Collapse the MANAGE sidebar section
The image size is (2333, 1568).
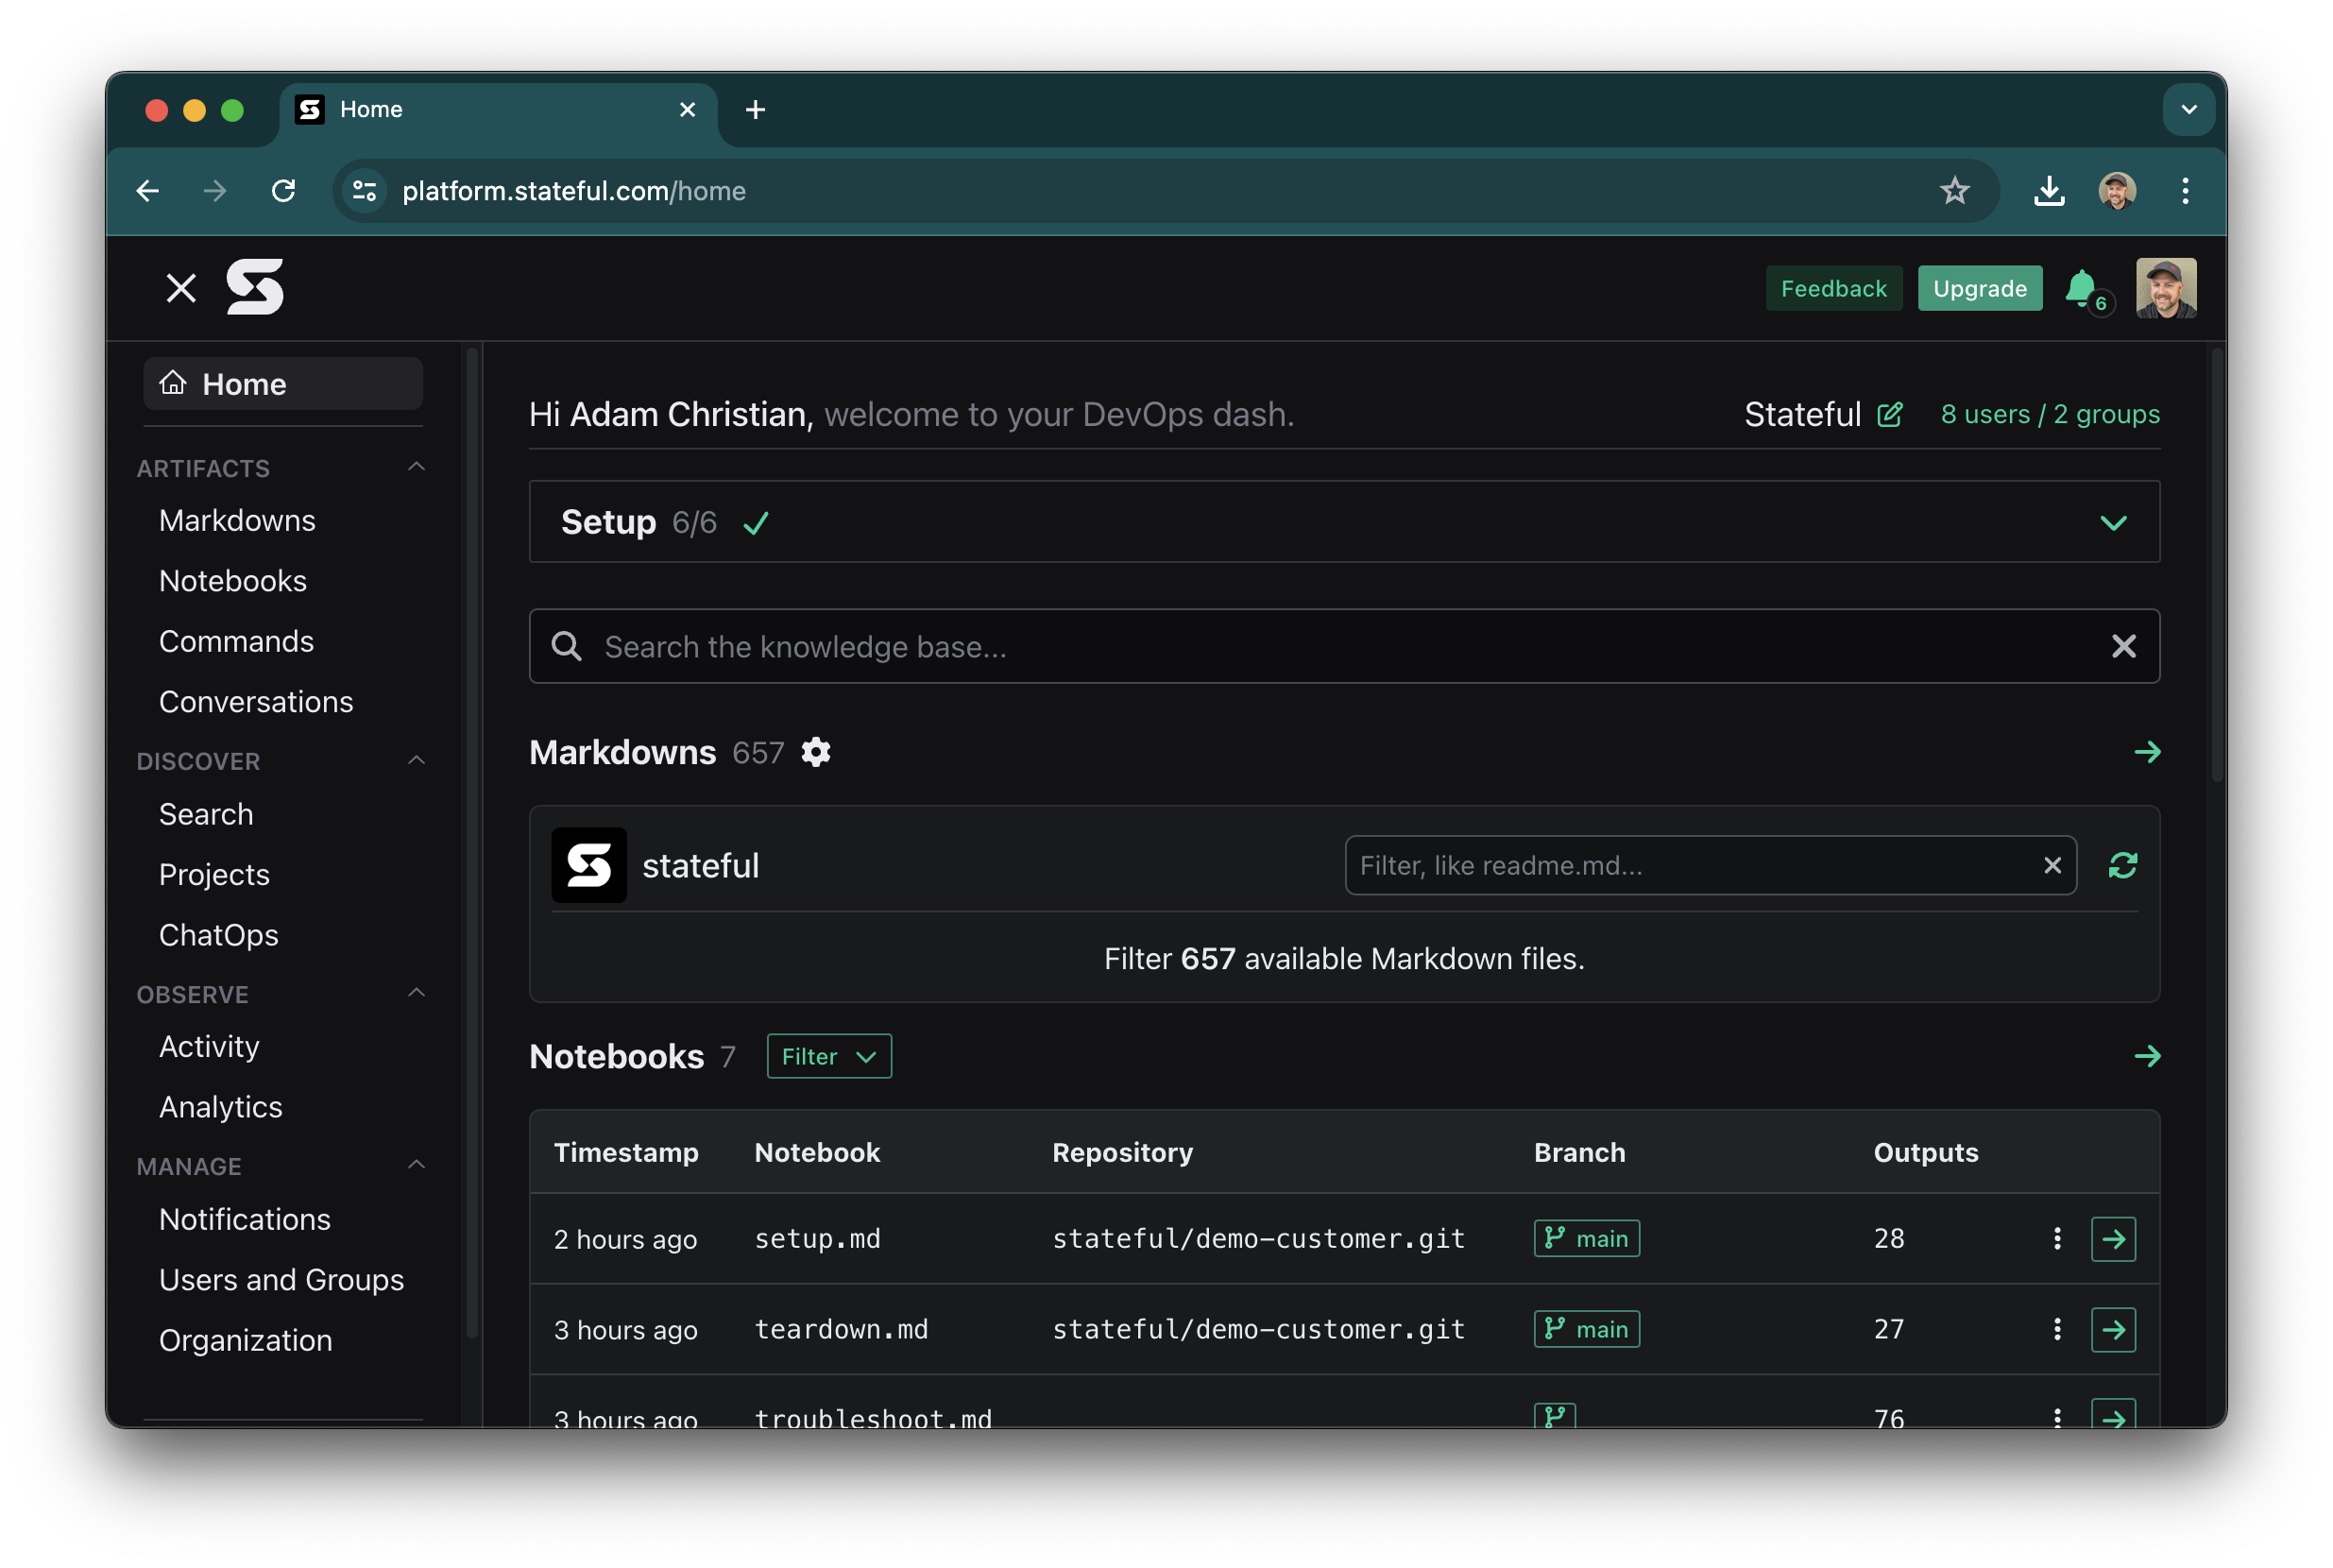(417, 1165)
